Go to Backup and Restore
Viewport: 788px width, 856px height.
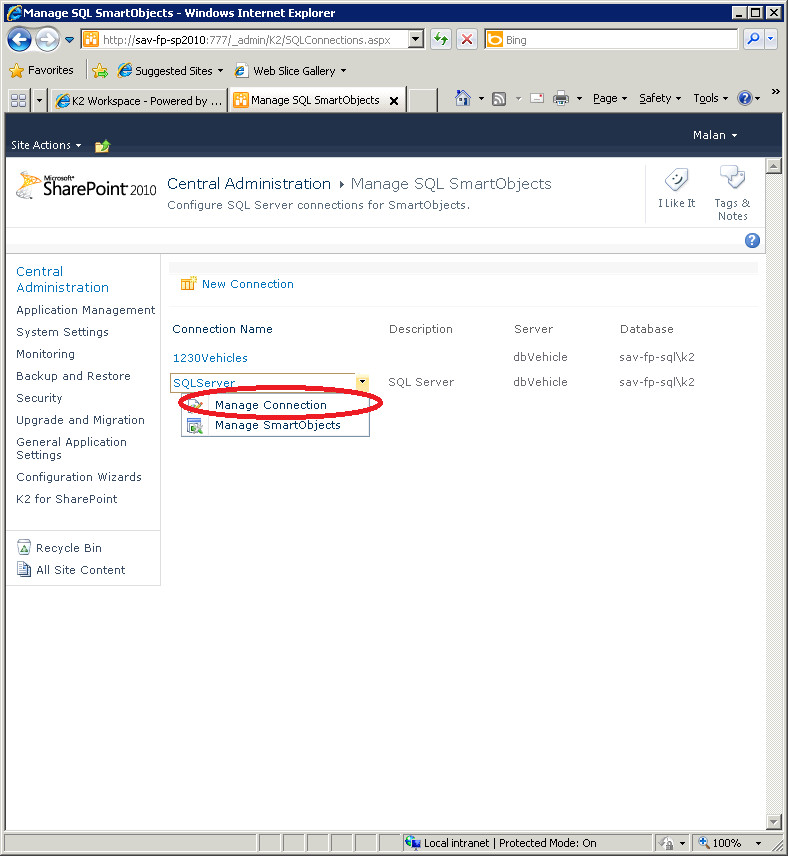pyautogui.click(x=73, y=376)
